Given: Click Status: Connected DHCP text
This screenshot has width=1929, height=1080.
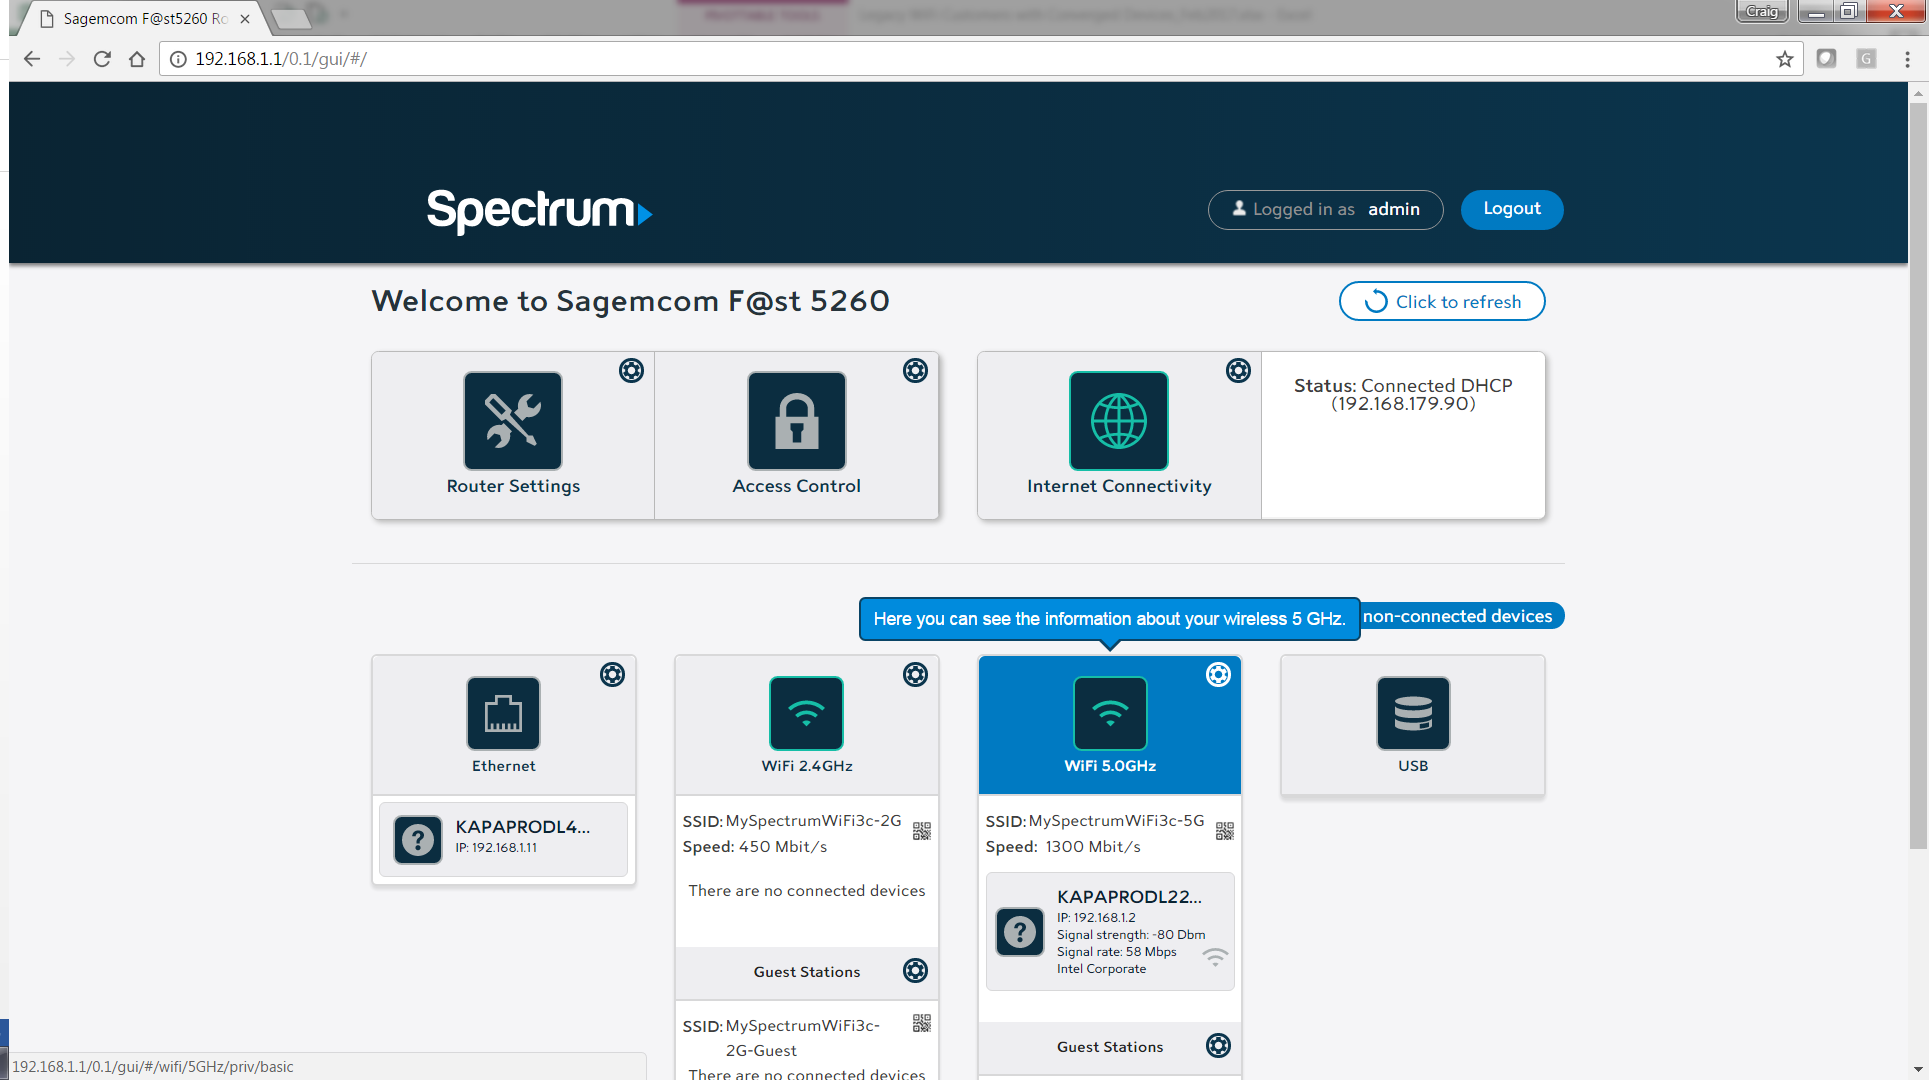Looking at the screenshot, I should [x=1403, y=394].
